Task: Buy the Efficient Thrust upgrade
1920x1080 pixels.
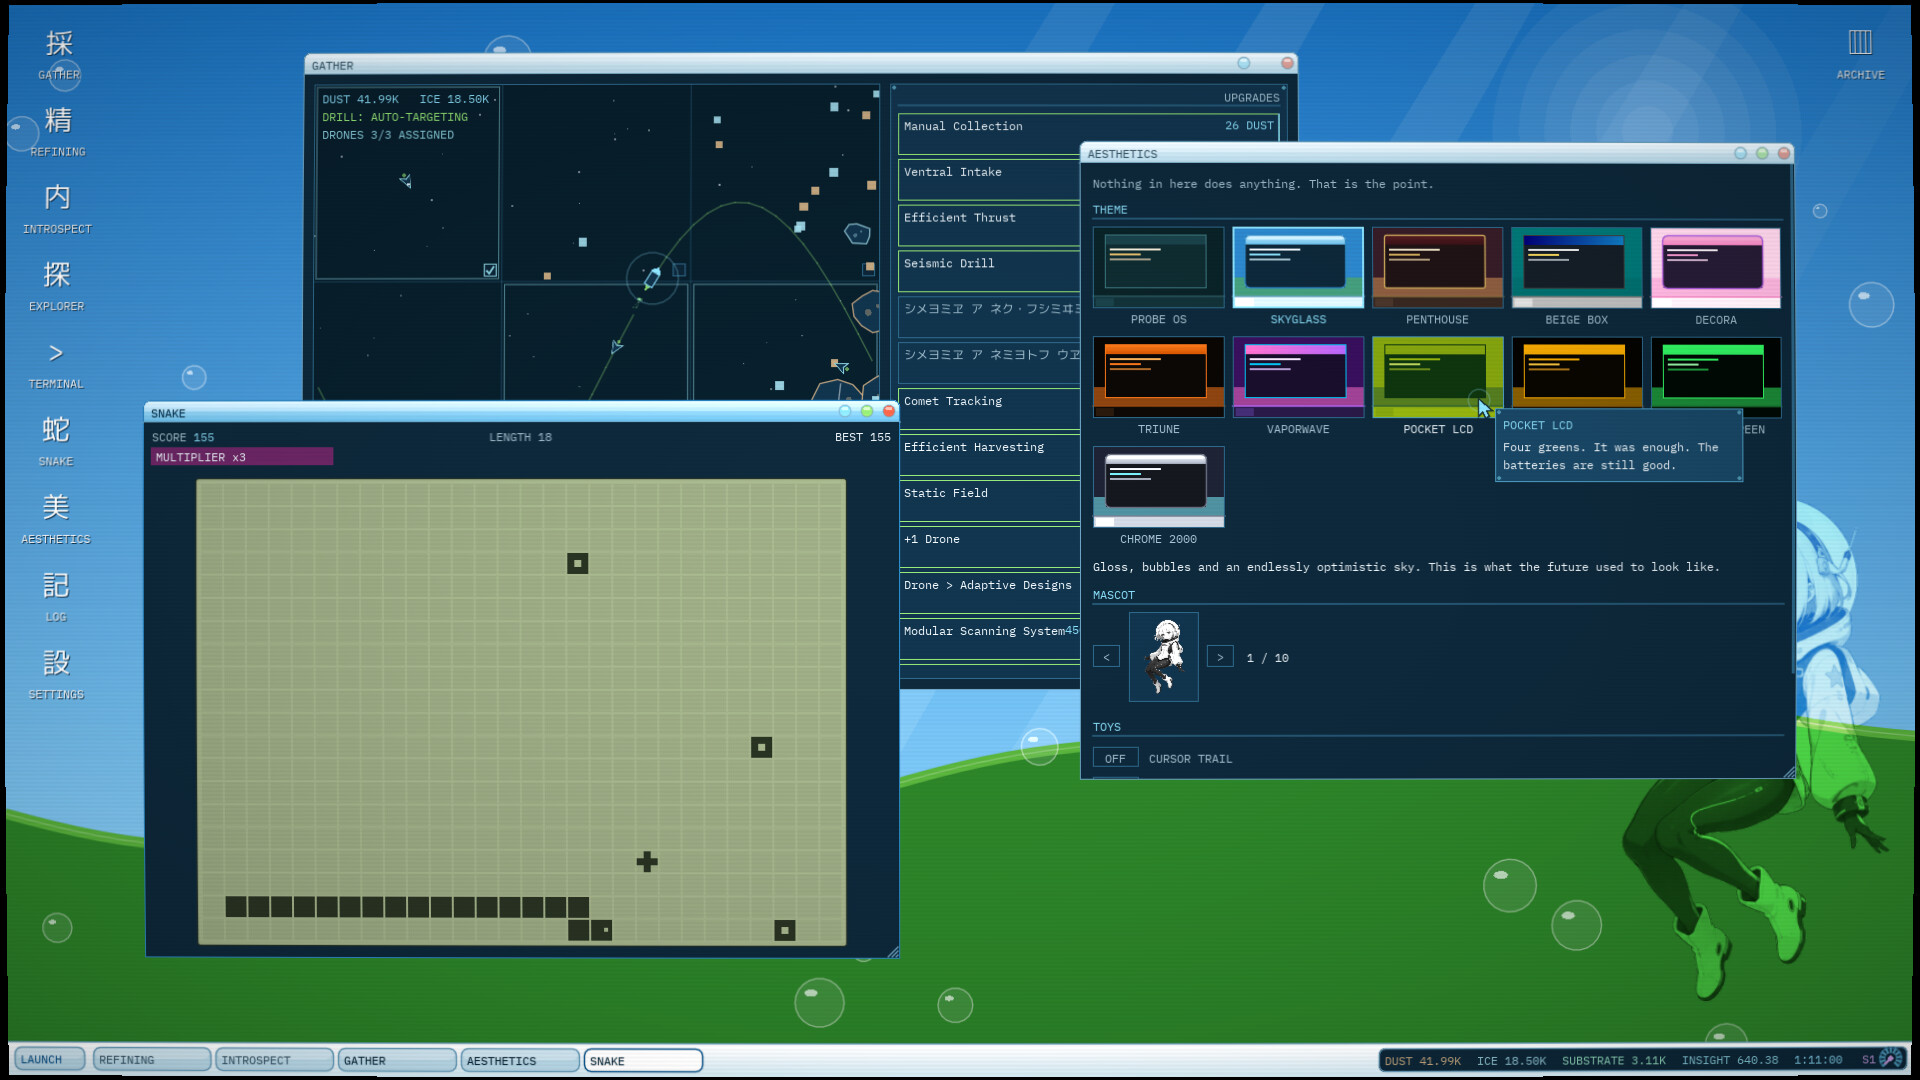Action: (989, 226)
